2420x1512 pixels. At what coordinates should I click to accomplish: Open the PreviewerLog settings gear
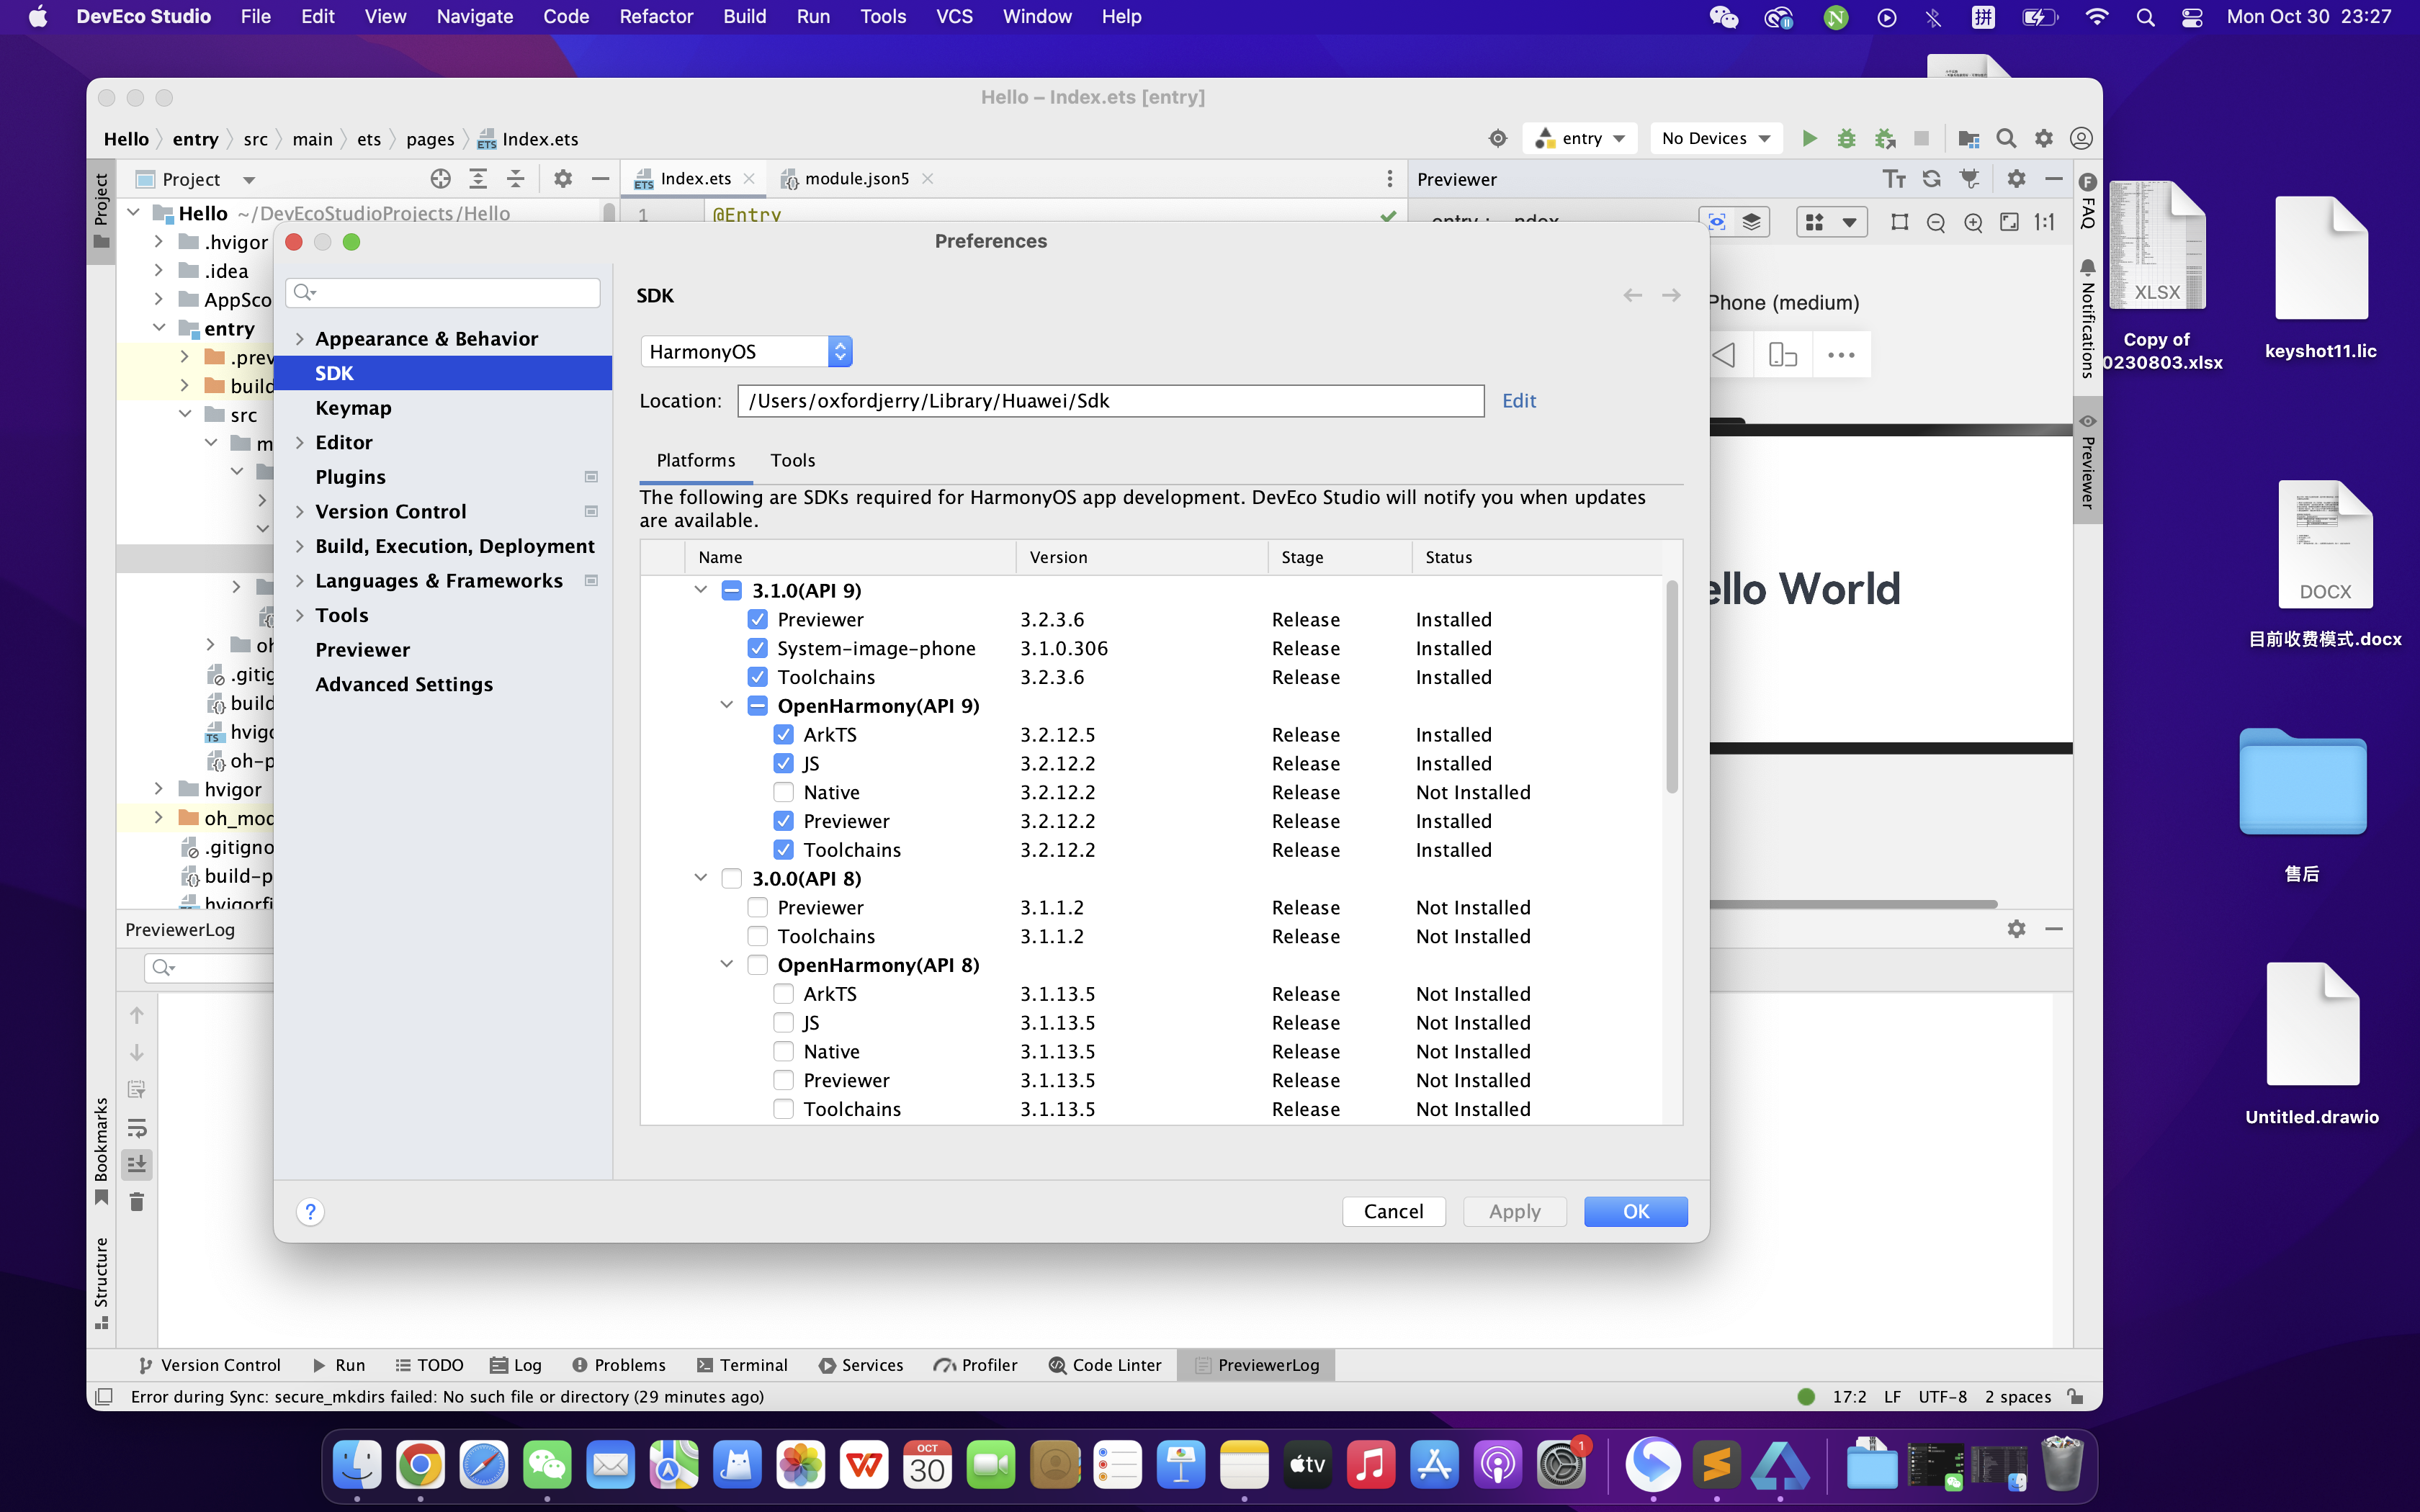coord(2016,929)
